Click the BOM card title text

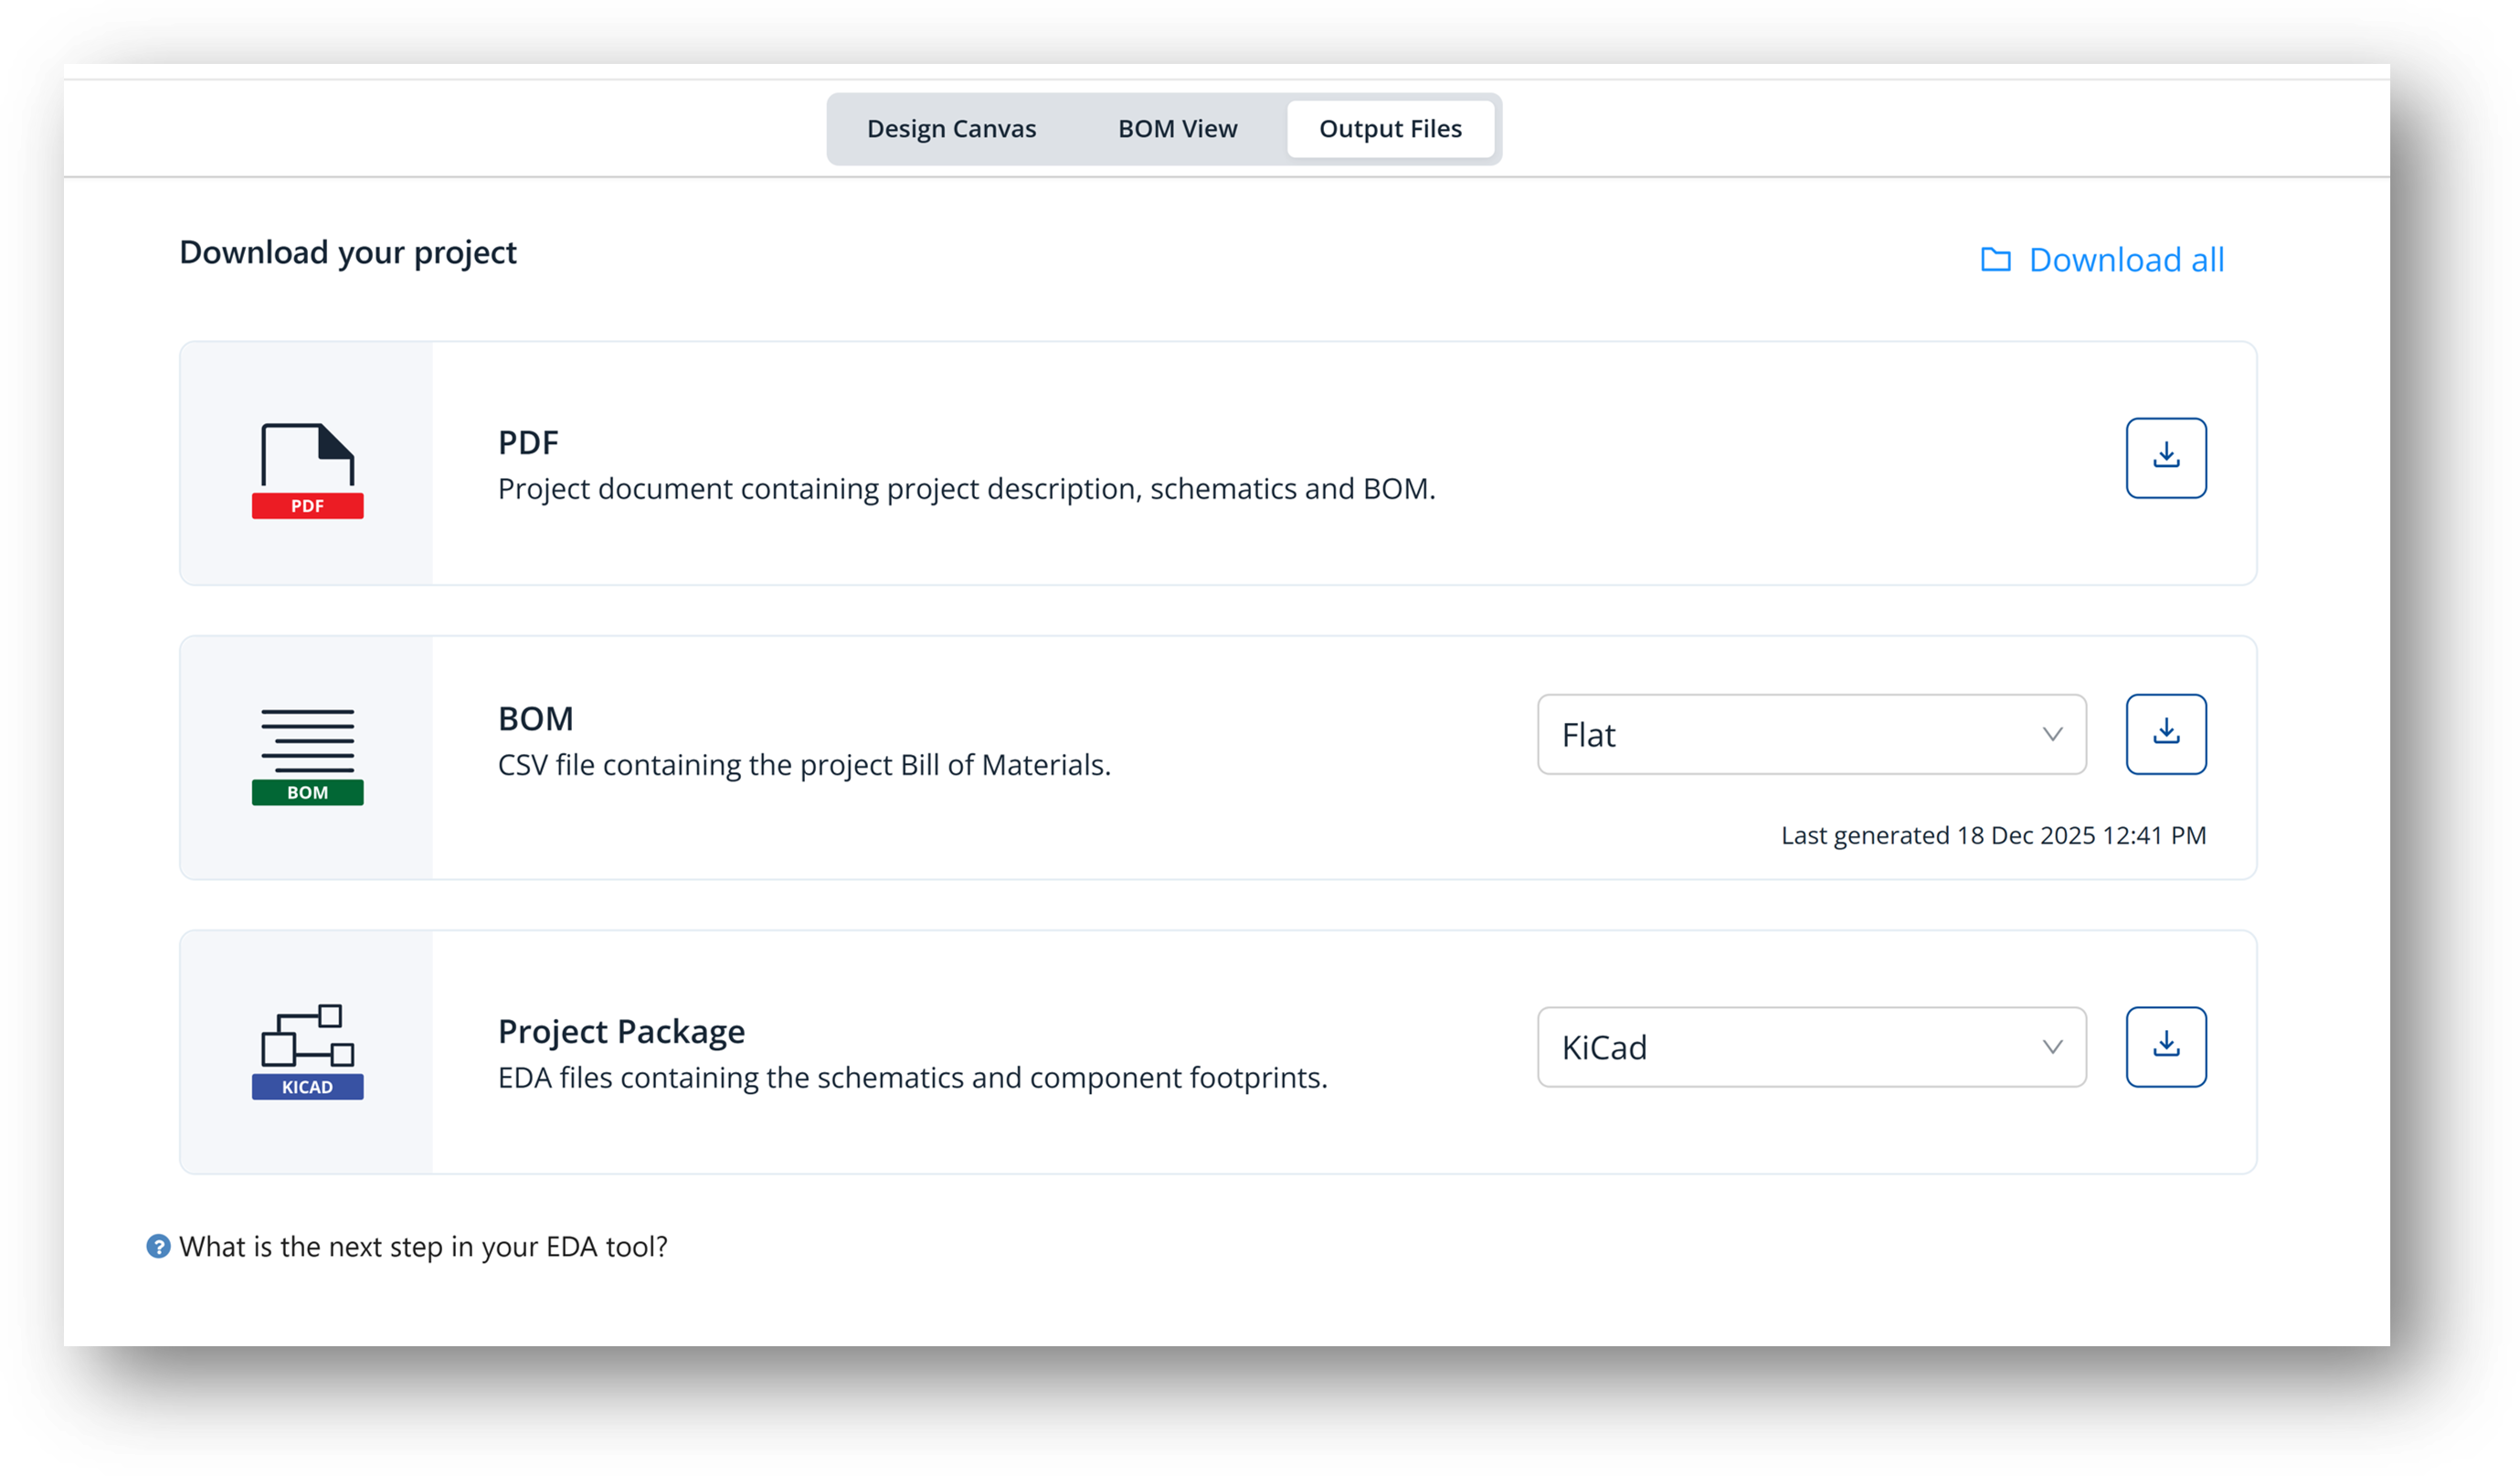pos(535,718)
